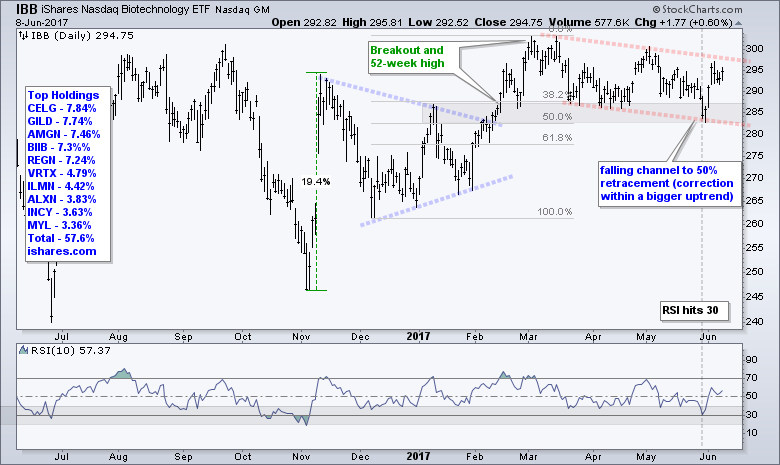Click the 'Nasdaq GM' exchange label
Screen dimensions: 780x465
(243, 10)
